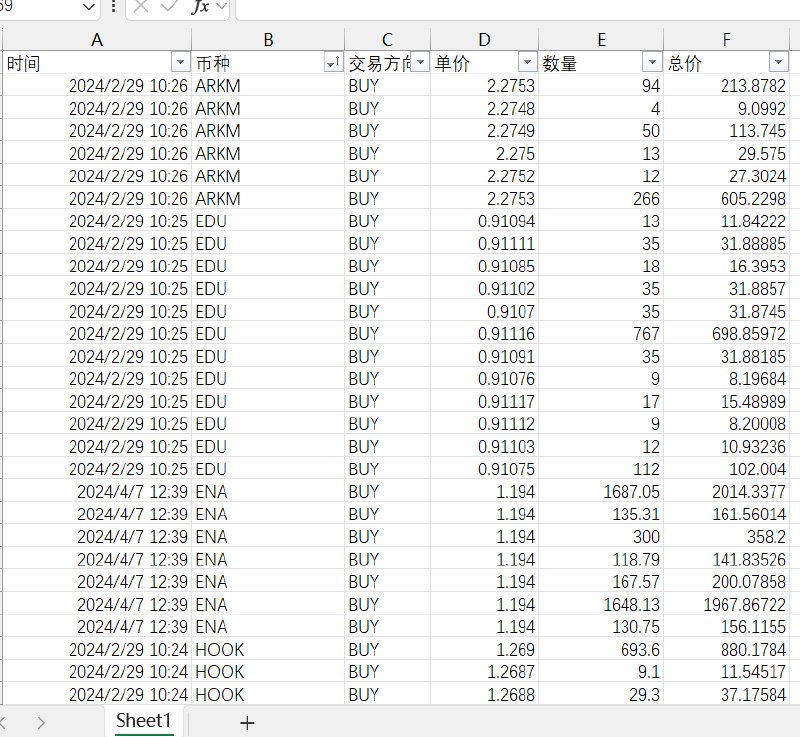Select quantity cell 1648.13
This screenshot has width=800, height=737.
coord(601,604)
